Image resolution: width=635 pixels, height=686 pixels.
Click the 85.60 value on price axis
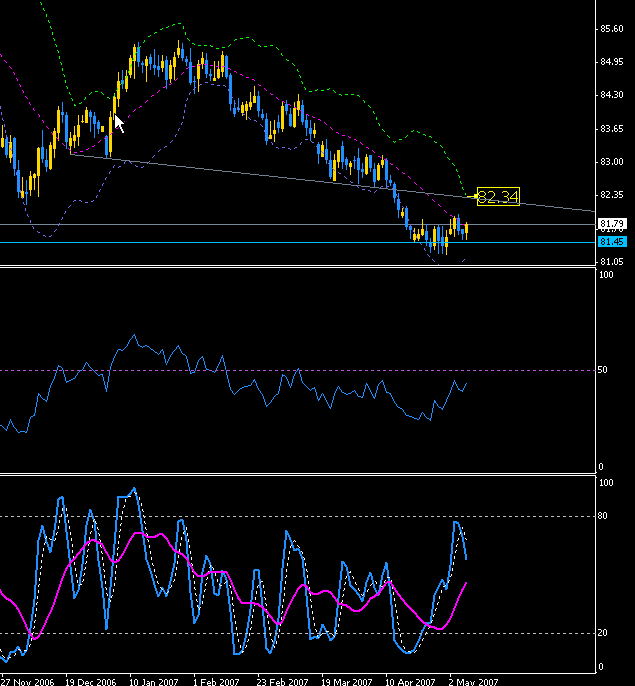point(612,29)
